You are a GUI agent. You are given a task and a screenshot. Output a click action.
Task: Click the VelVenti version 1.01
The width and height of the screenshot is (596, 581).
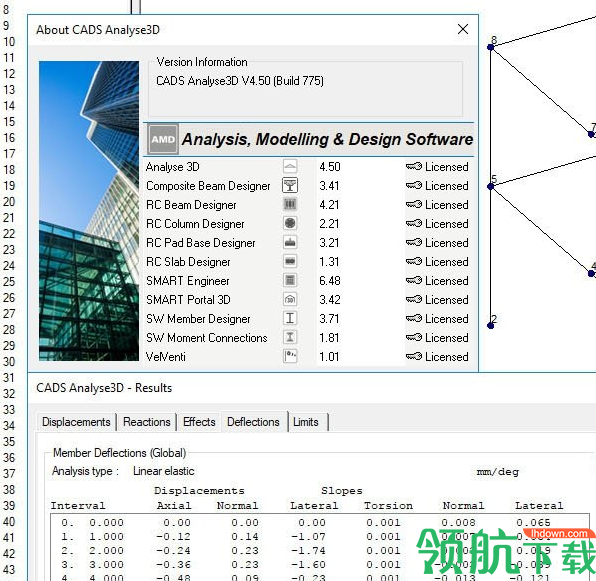tap(329, 357)
